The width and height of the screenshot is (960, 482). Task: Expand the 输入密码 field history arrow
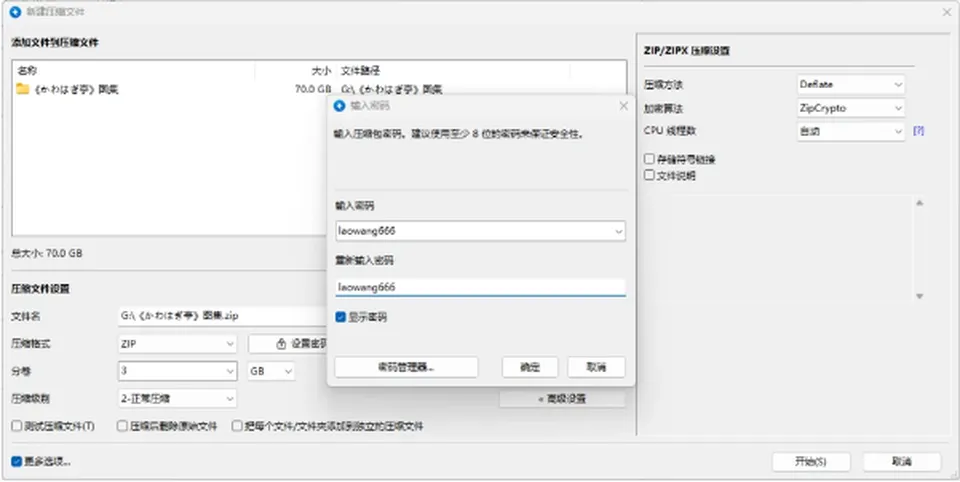tap(618, 232)
